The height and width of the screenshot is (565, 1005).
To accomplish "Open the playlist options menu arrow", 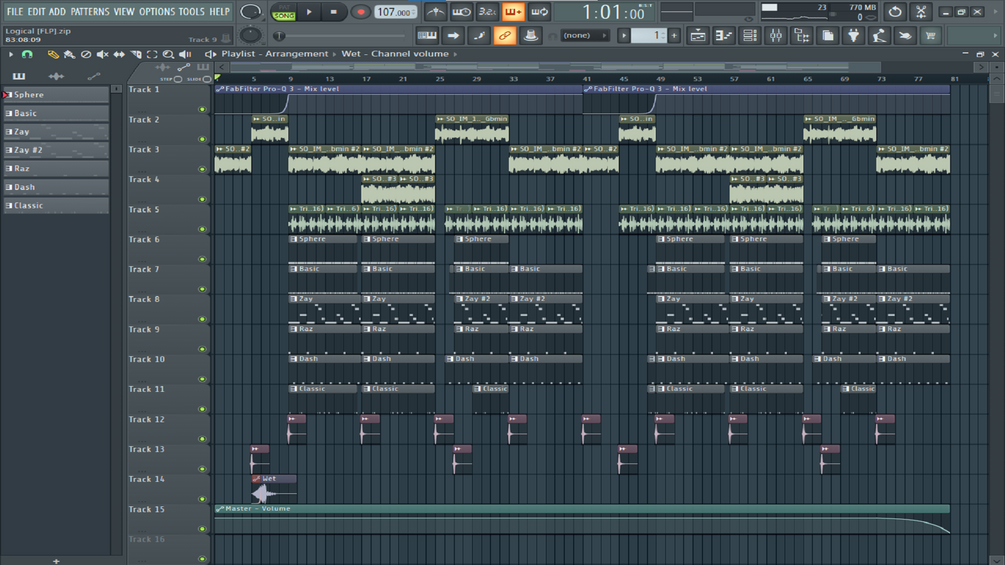I will pyautogui.click(x=10, y=54).
